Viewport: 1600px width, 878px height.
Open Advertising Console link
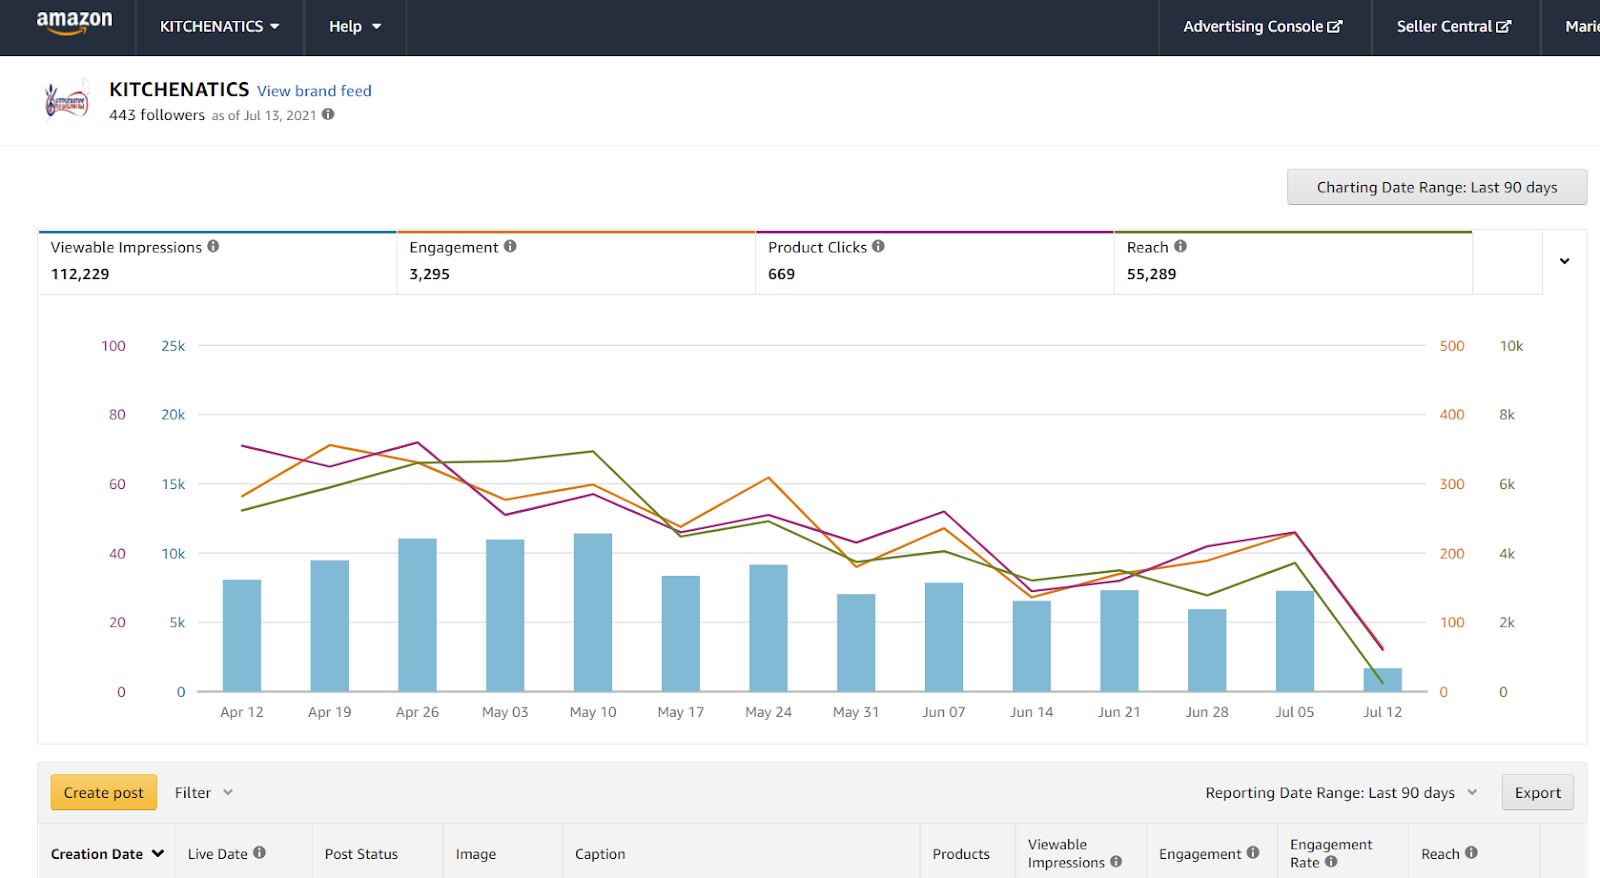[x=1263, y=27]
